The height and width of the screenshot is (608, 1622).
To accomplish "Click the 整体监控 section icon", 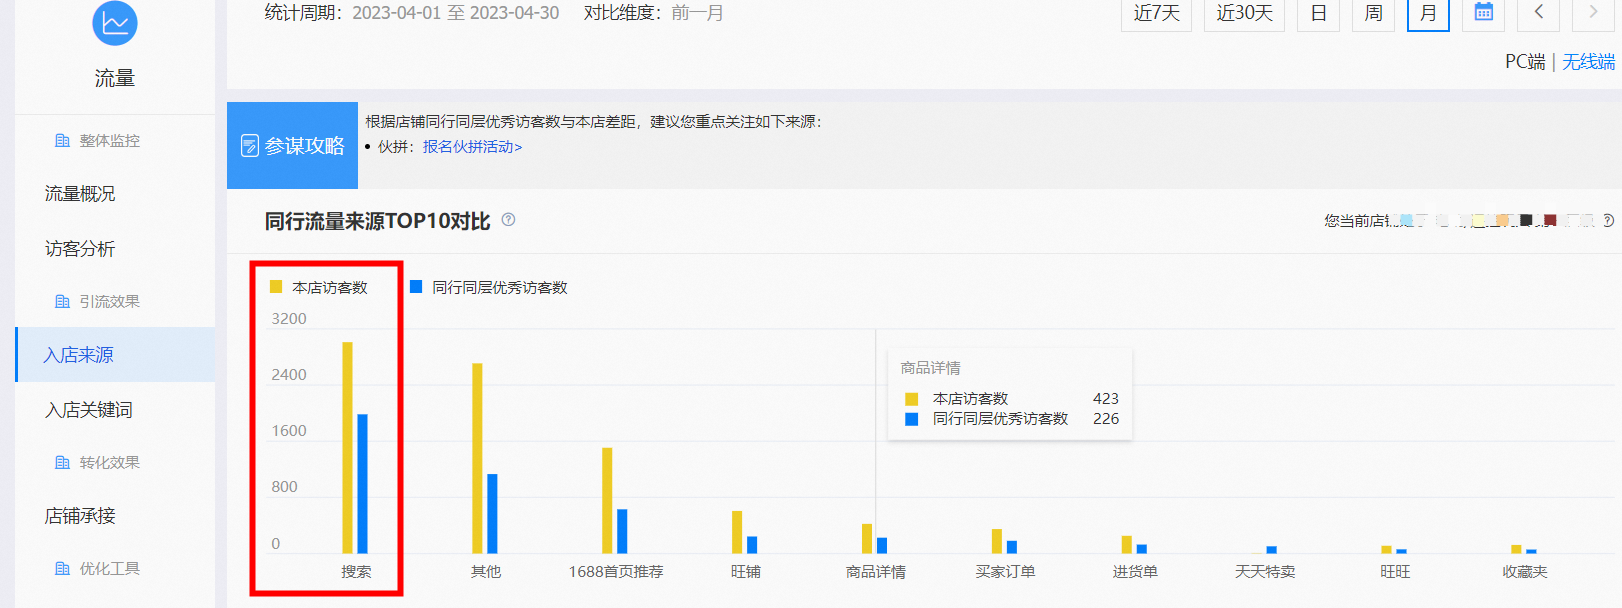I will [x=62, y=141].
